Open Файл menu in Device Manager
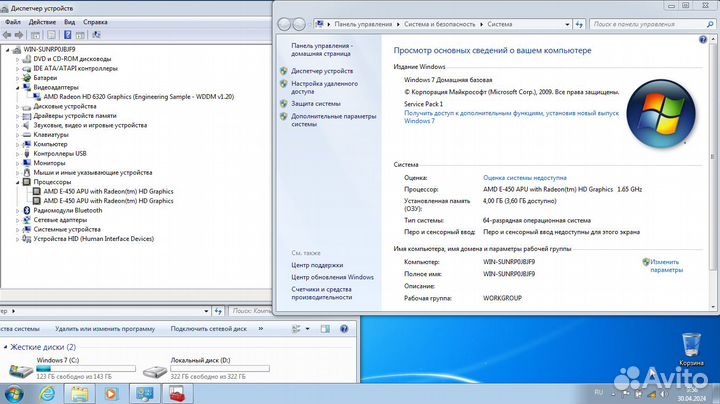 click(13, 22)
